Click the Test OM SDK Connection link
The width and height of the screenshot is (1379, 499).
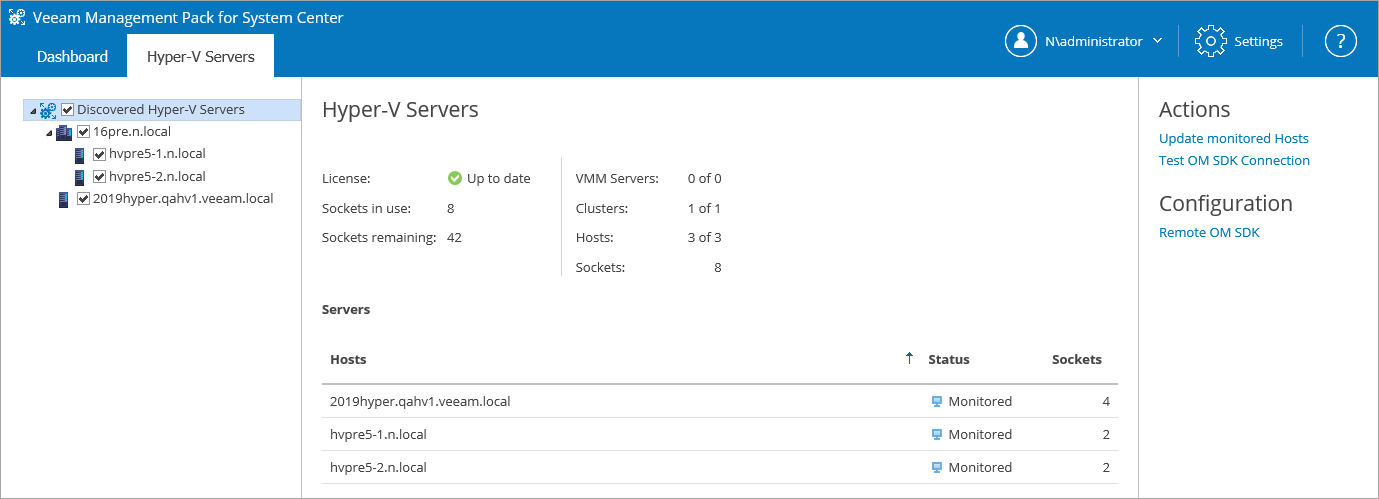coord(1234,161)
